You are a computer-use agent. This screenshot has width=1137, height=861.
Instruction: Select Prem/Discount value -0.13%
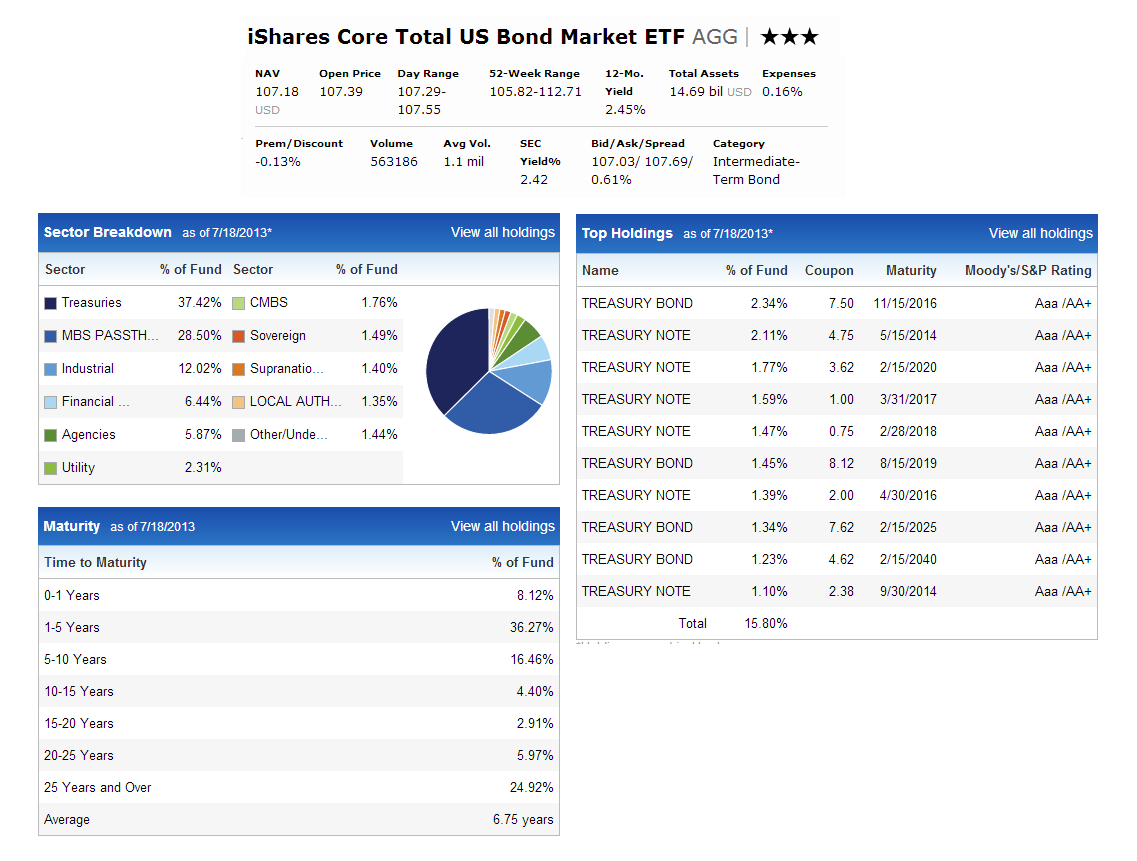pyautogui.click(x=278, y=161)
